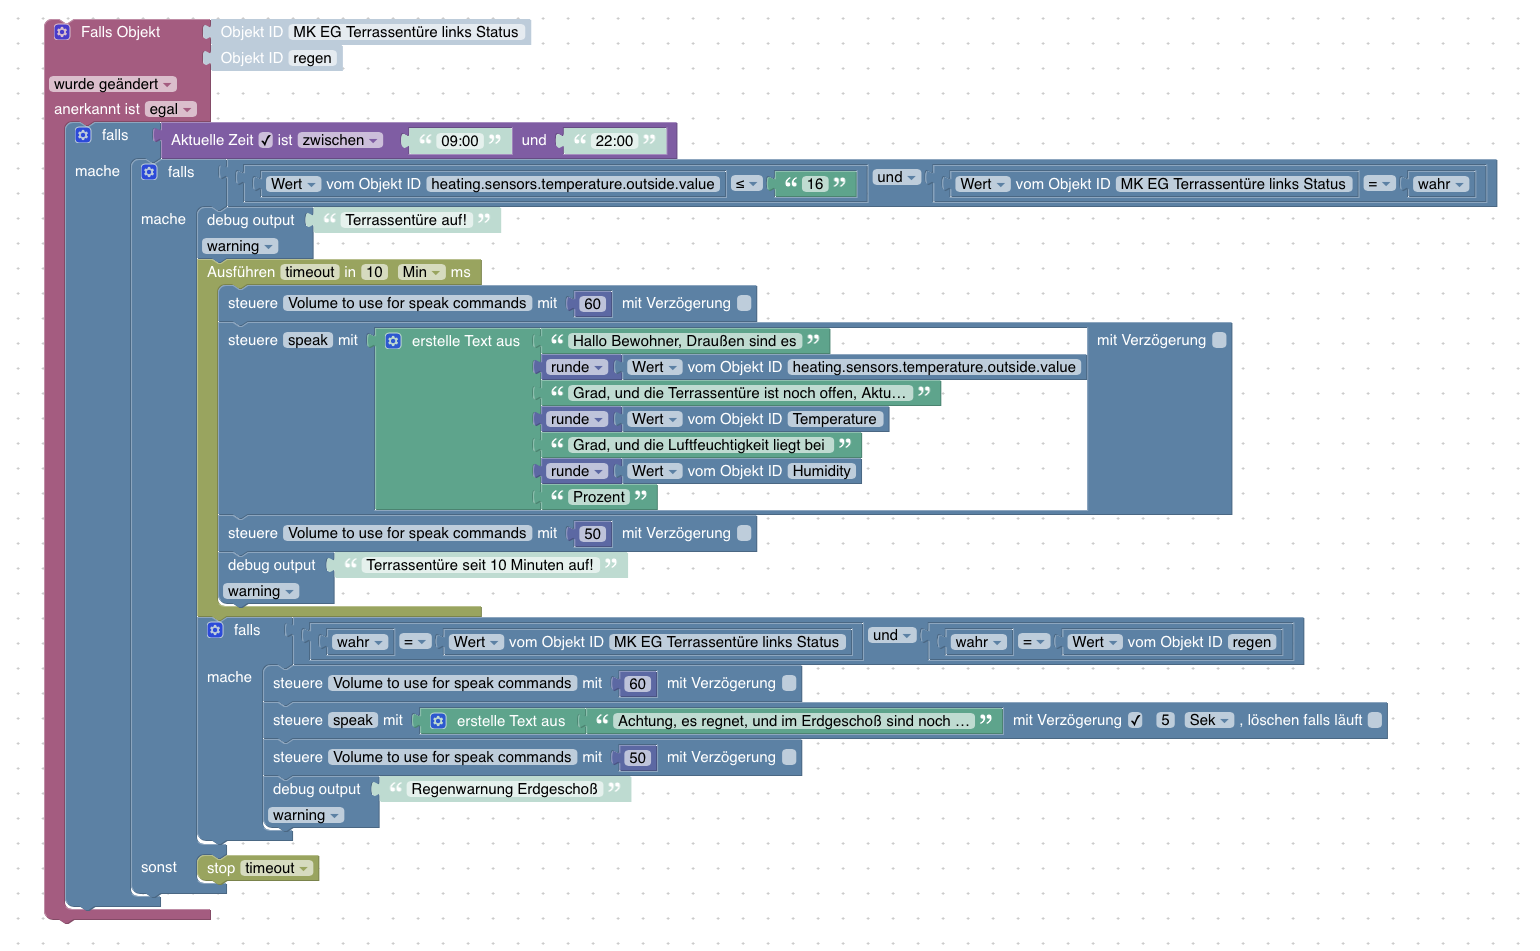This screenshot has height=951, width=1540.
Task: Open equals operator dropdown before regen Wert
Action: pos(1034,642)
